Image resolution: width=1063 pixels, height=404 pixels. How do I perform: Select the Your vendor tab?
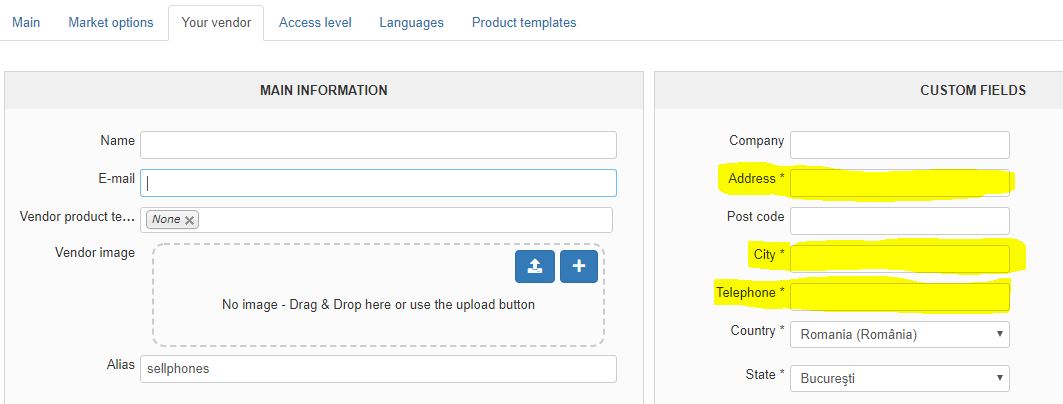pyautogui.click(x=216, y=22)
